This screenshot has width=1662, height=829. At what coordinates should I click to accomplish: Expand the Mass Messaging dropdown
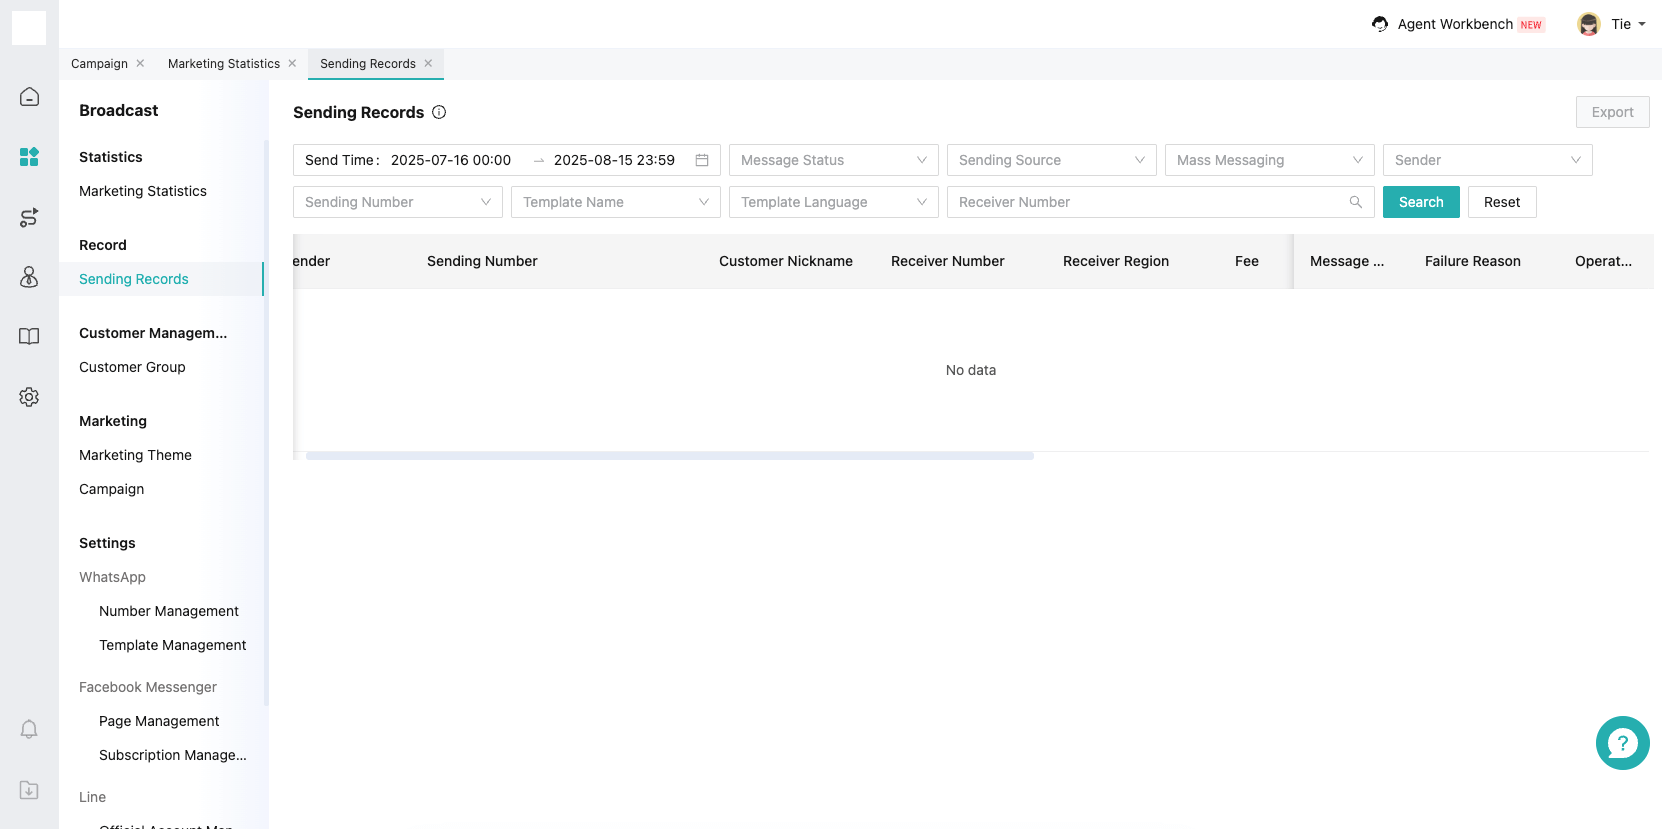coord(1270,160)
